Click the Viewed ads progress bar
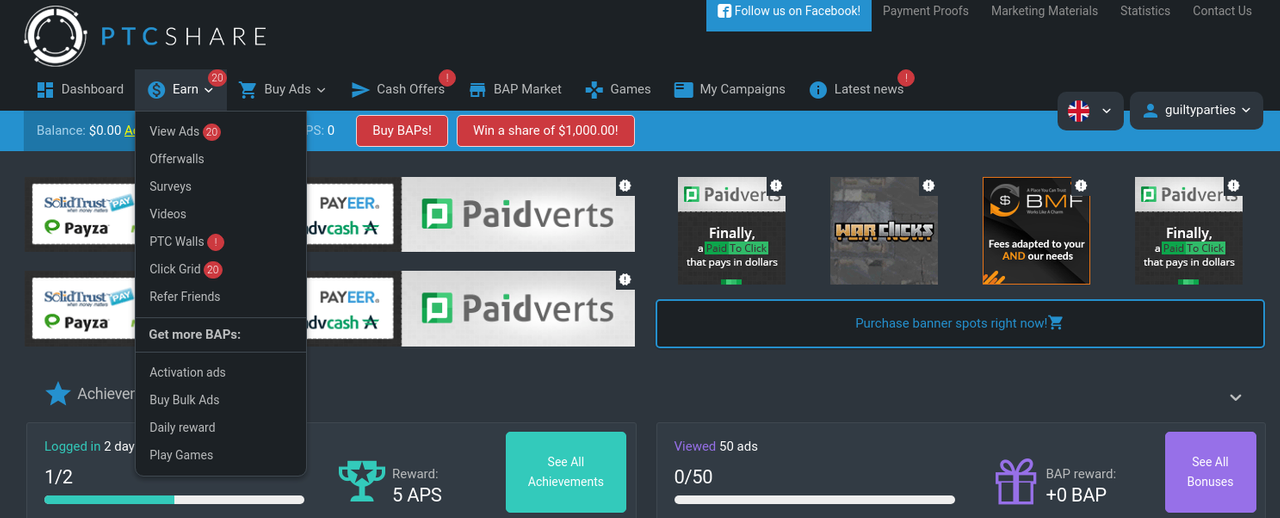The width and height of the screenshot is (1280, 518). 814,499
